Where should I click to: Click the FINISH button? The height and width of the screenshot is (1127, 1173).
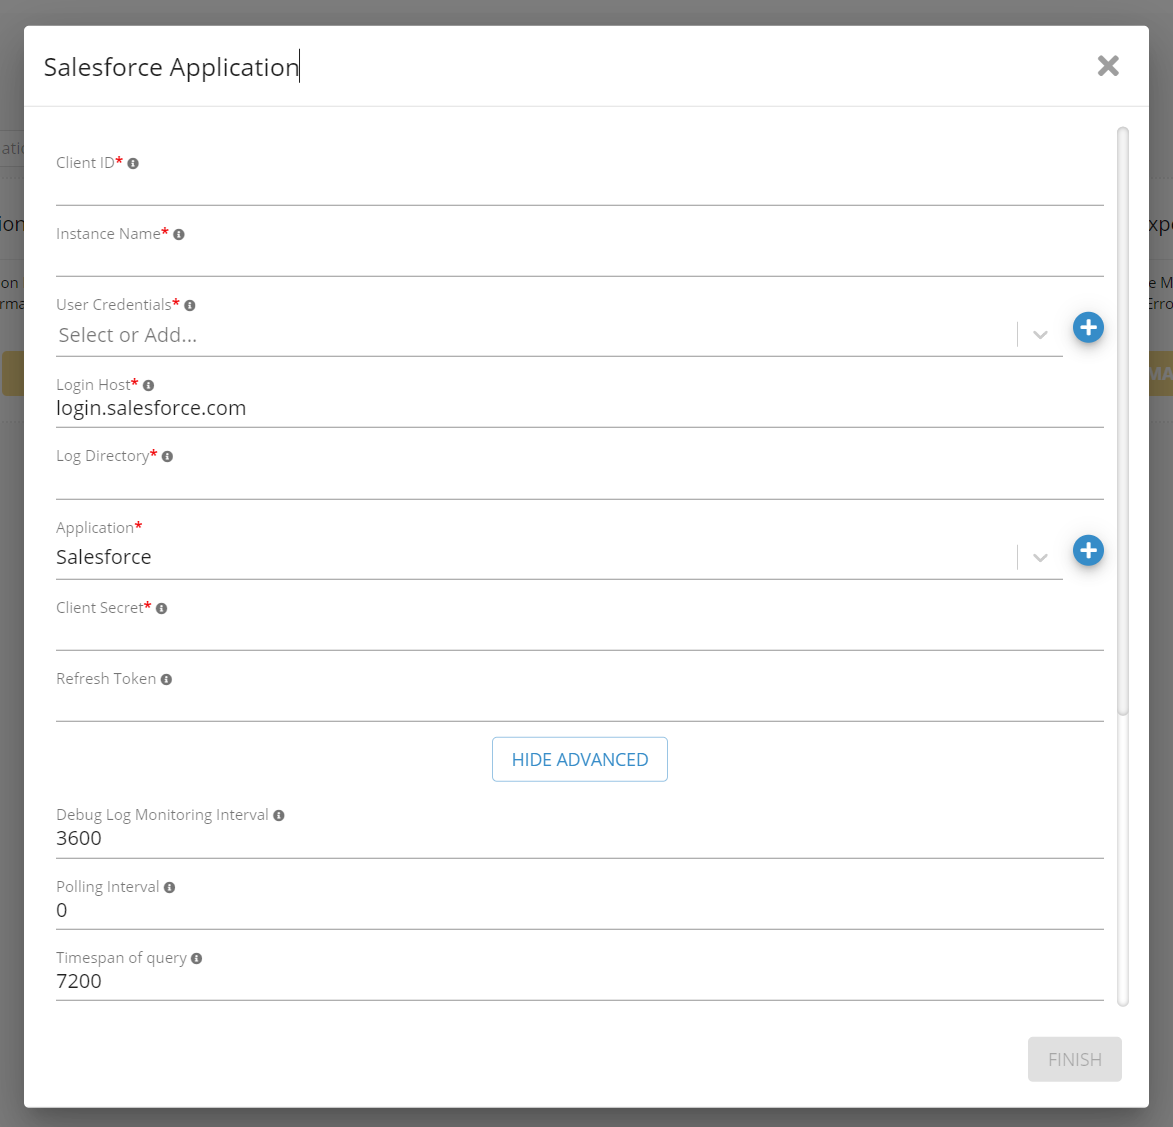(x=1074, y=1059)
